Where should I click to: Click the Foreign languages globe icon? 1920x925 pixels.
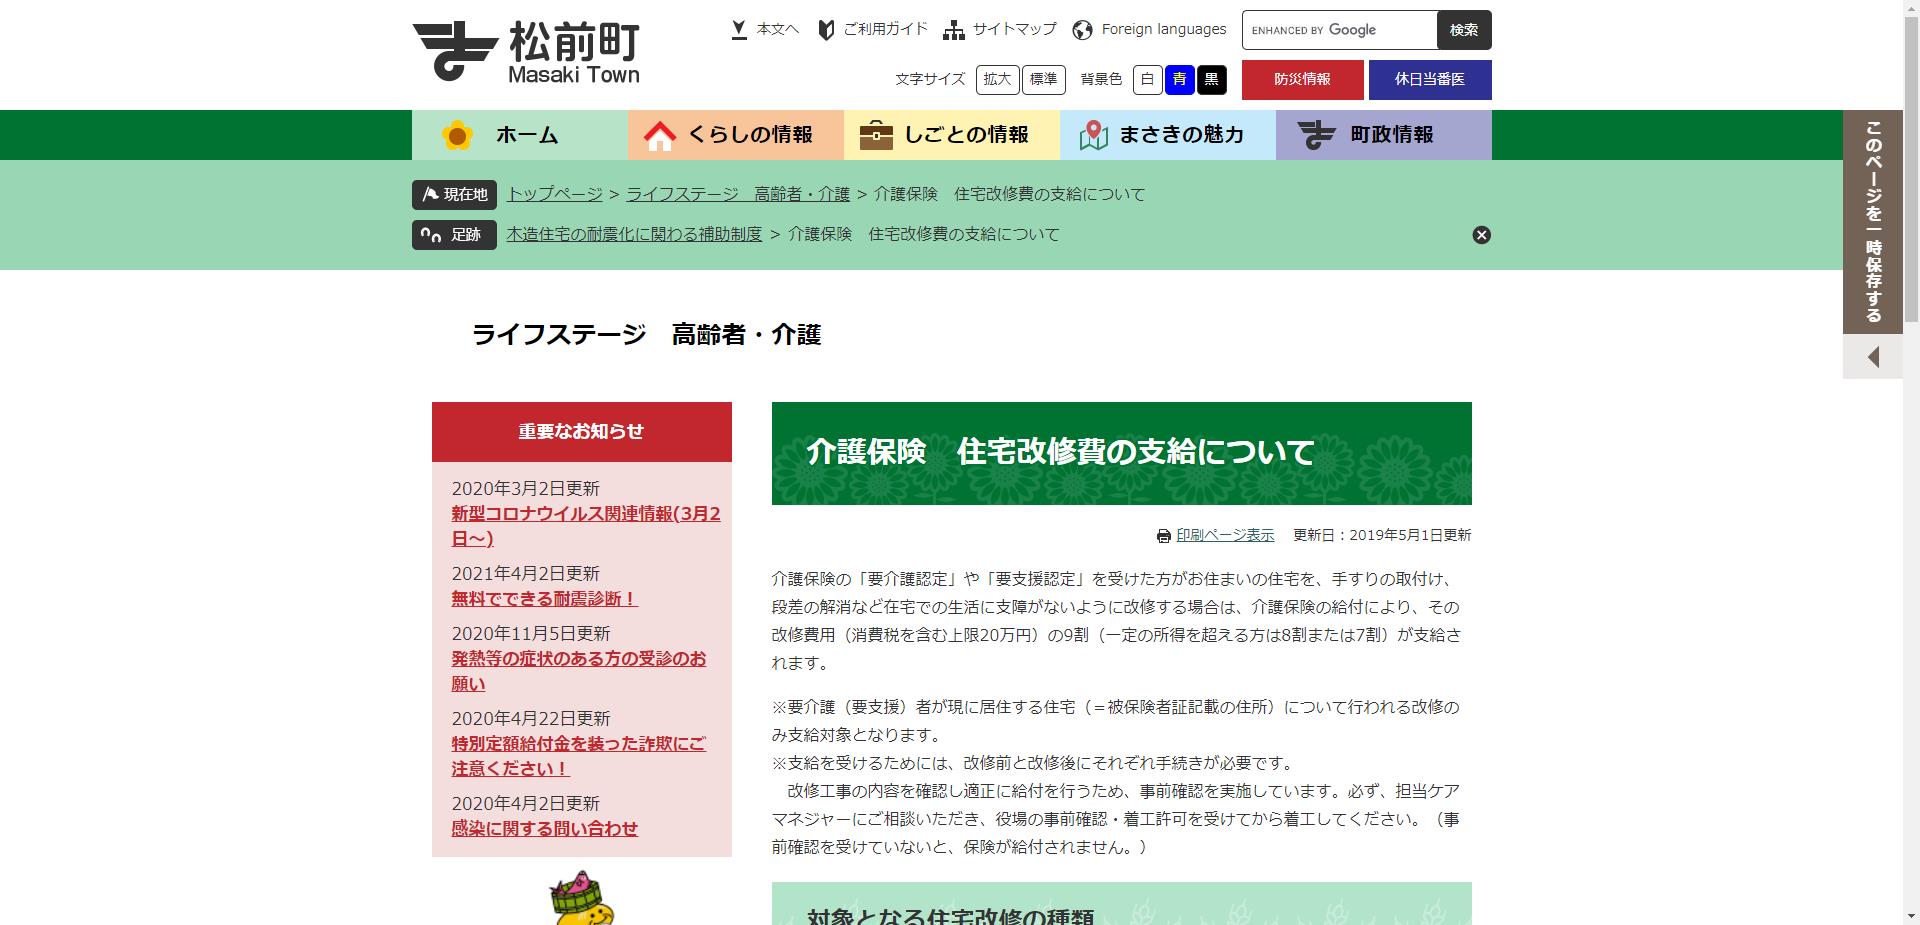(1081, 29)
